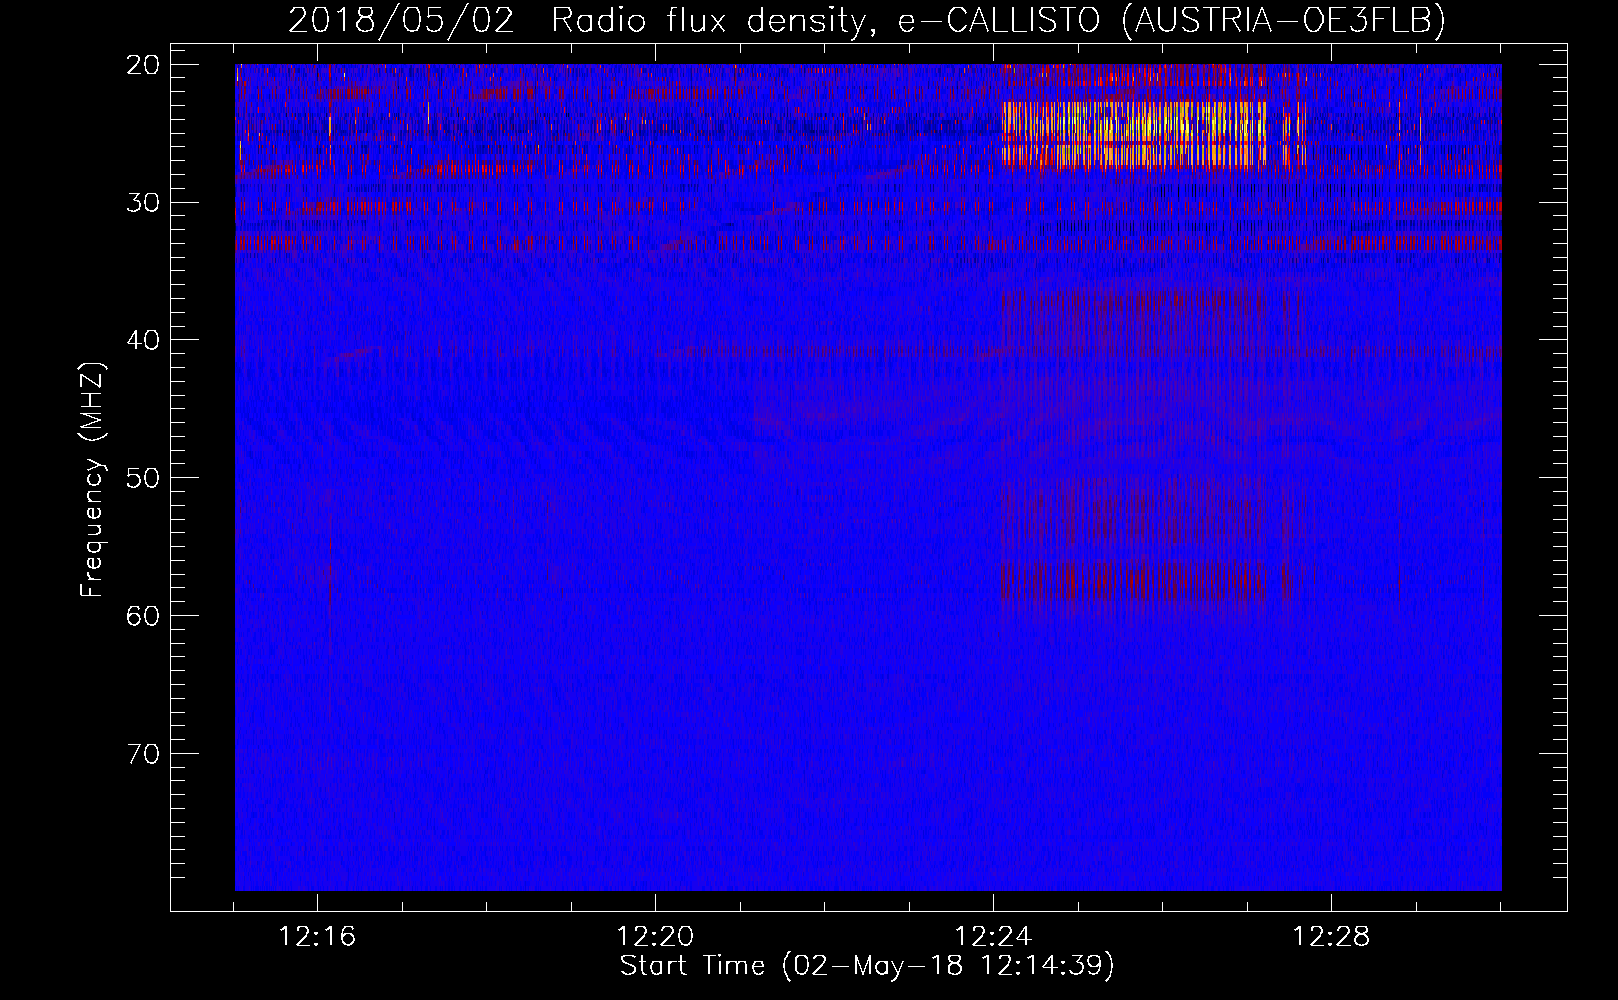Click the 50 frequency tick label

pyautogui.click(x=144, y=478)
